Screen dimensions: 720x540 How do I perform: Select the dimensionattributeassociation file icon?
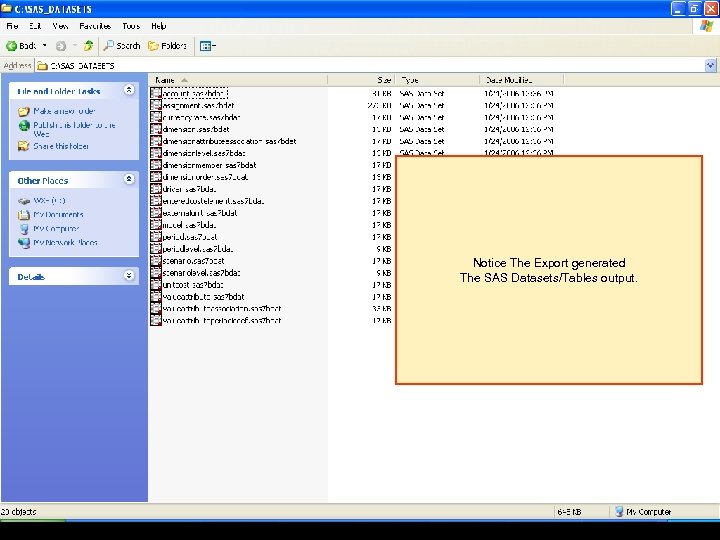click(x=156, y=141)
